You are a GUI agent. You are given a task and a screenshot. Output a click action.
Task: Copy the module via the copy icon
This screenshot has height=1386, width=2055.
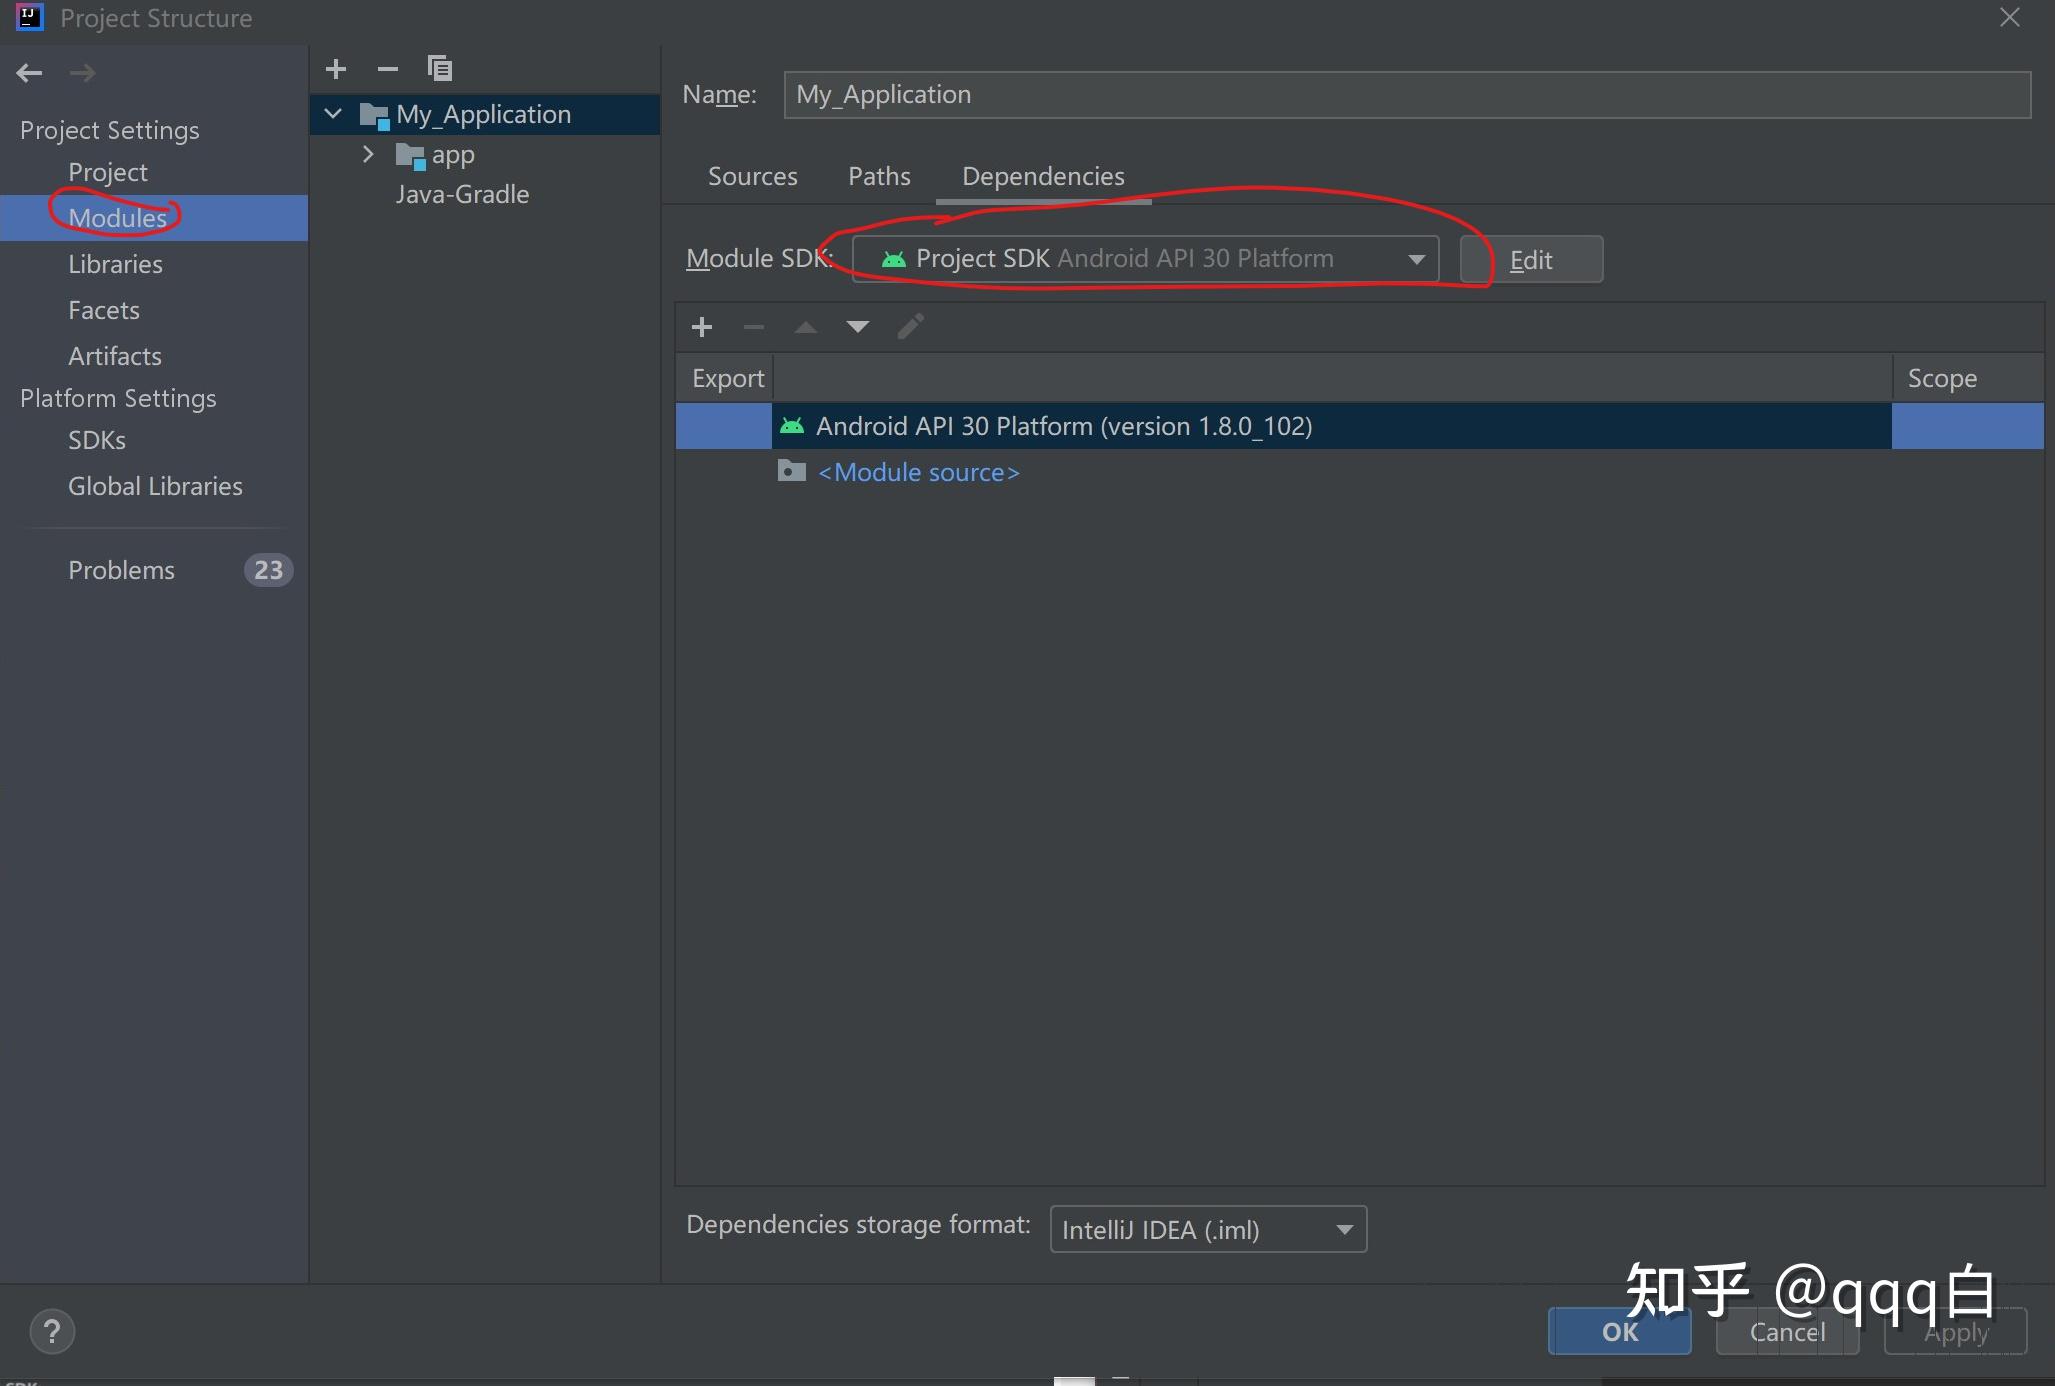point(438,68)
